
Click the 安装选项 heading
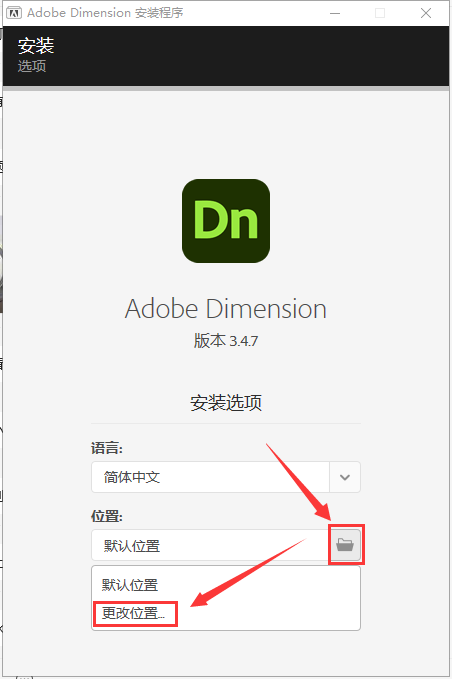click(x=226, y=403)
